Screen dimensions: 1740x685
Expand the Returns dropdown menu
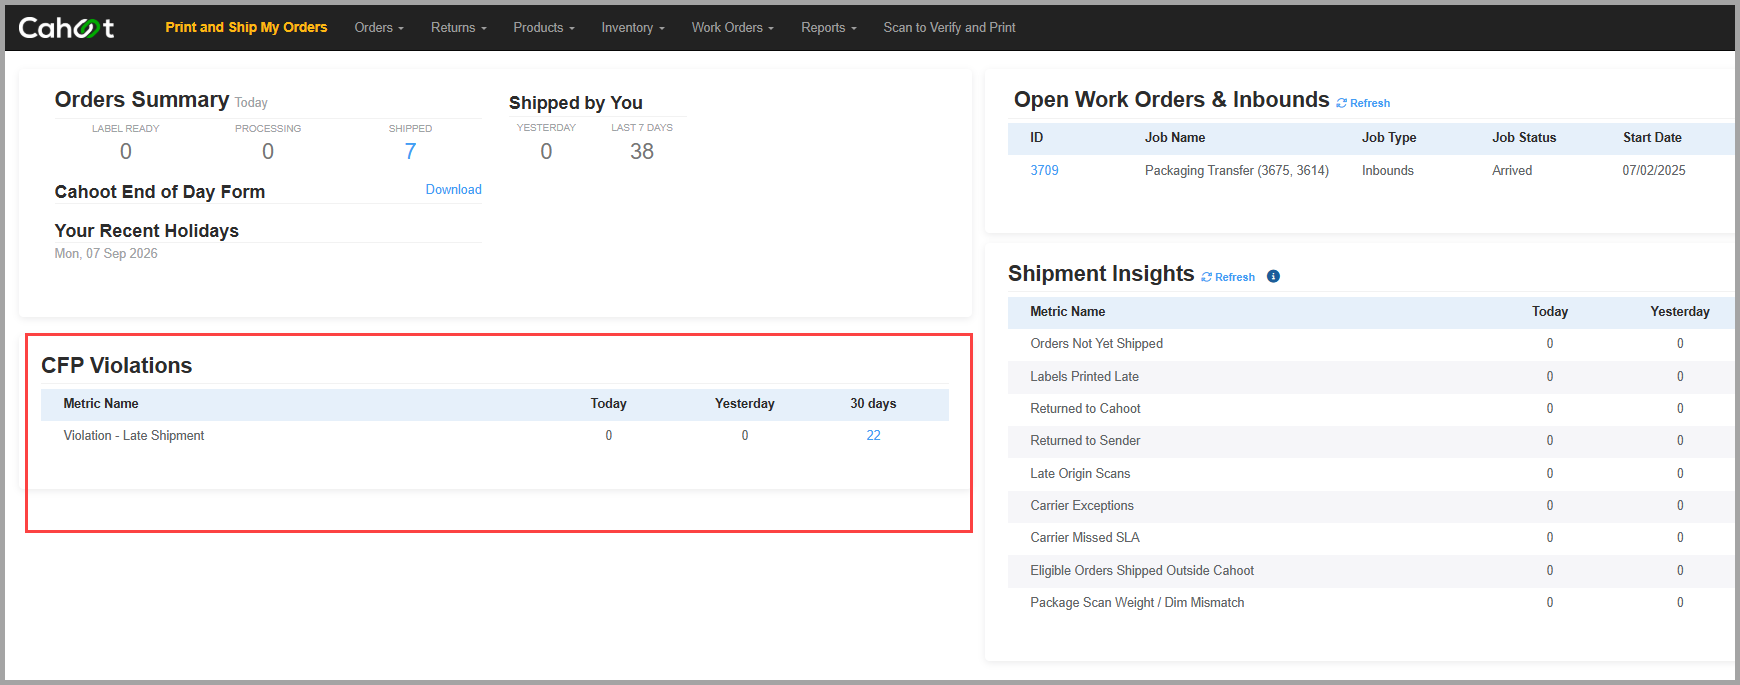(x=459, y=27)
